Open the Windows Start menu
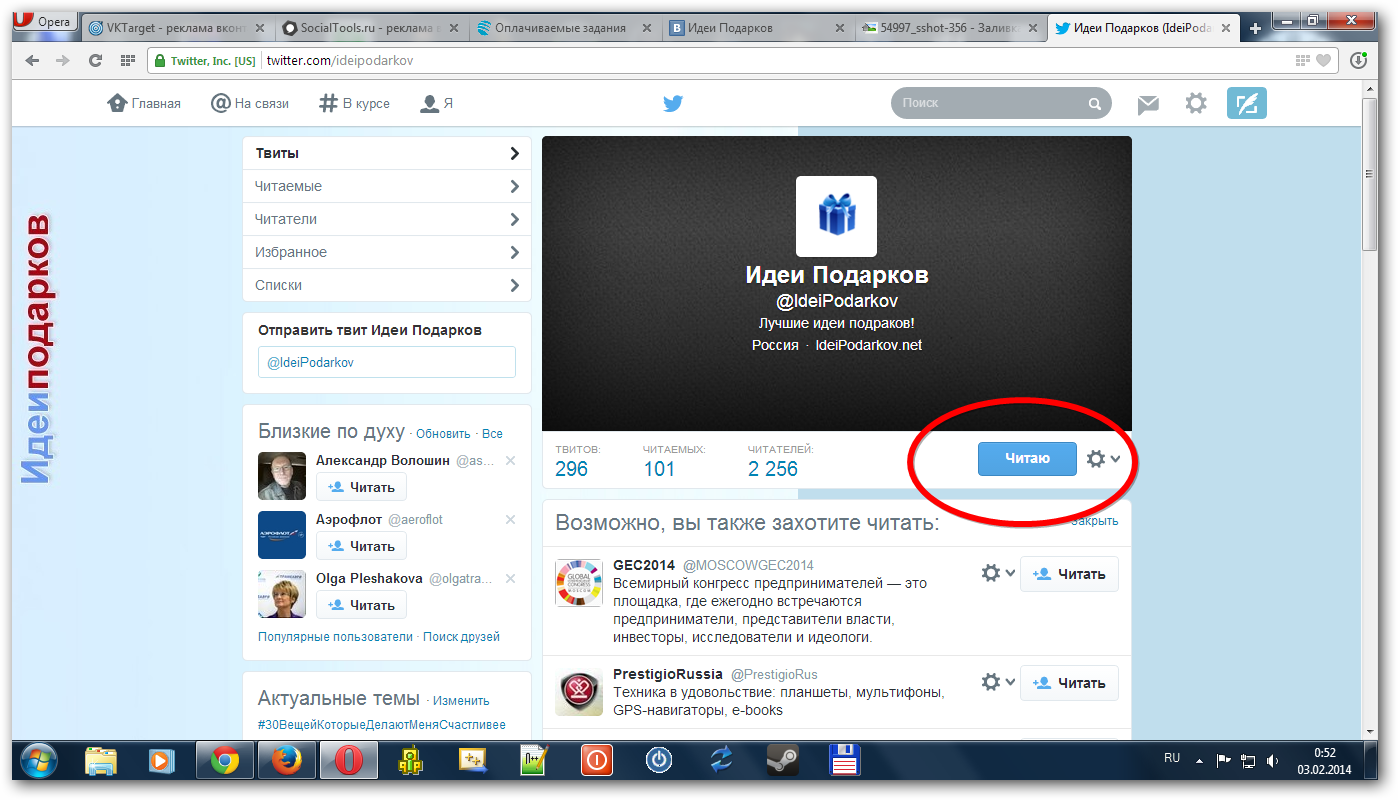This screenshot has height=800, width=1398. [x=38, y=761]
